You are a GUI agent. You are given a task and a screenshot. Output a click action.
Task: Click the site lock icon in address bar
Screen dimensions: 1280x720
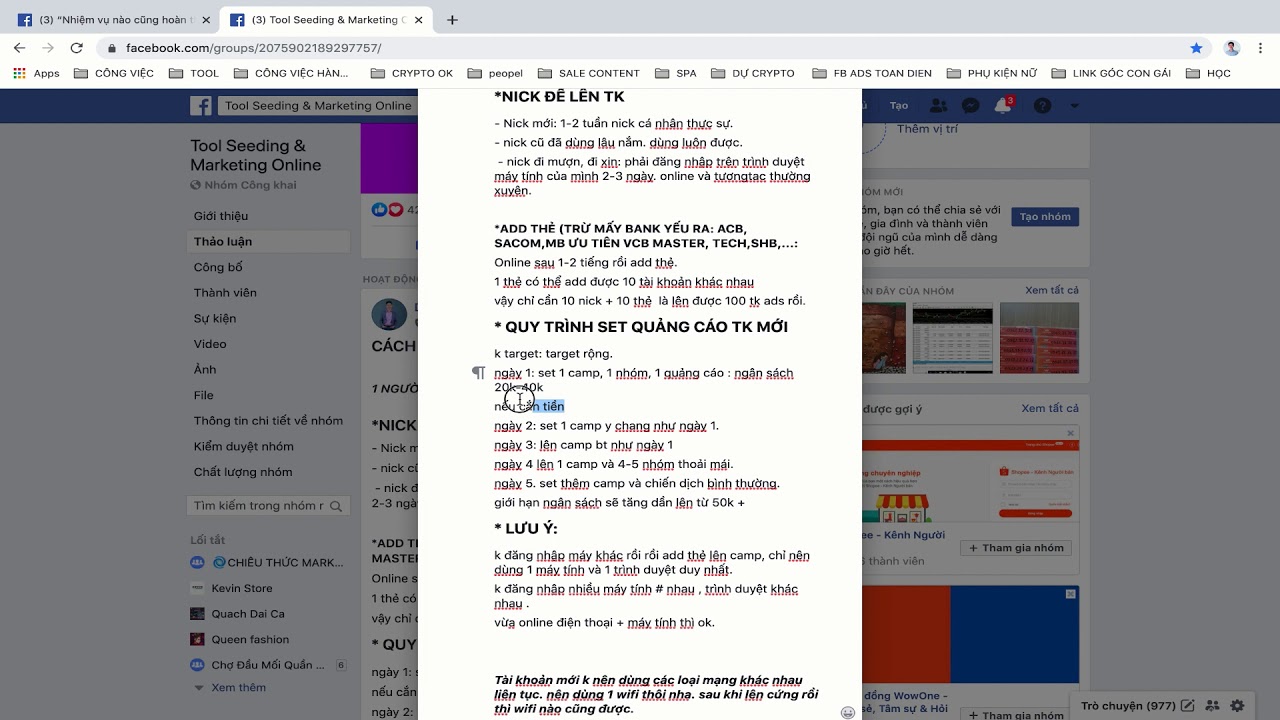[x=112, y=48]
